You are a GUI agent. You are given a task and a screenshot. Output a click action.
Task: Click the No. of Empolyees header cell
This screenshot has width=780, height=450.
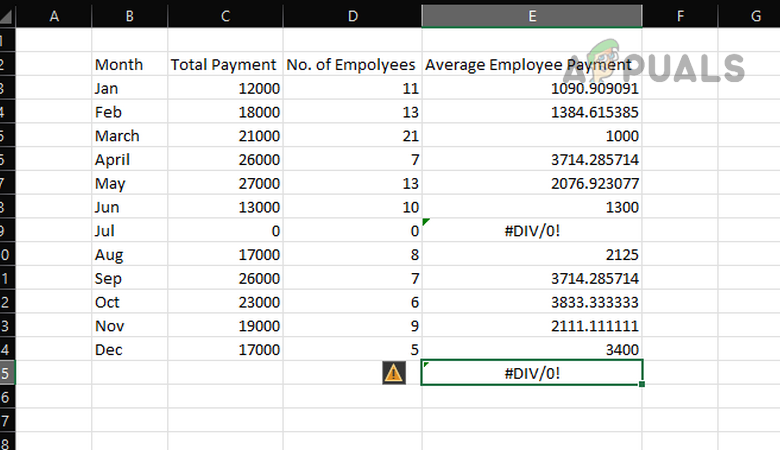[x=353, y=65]
